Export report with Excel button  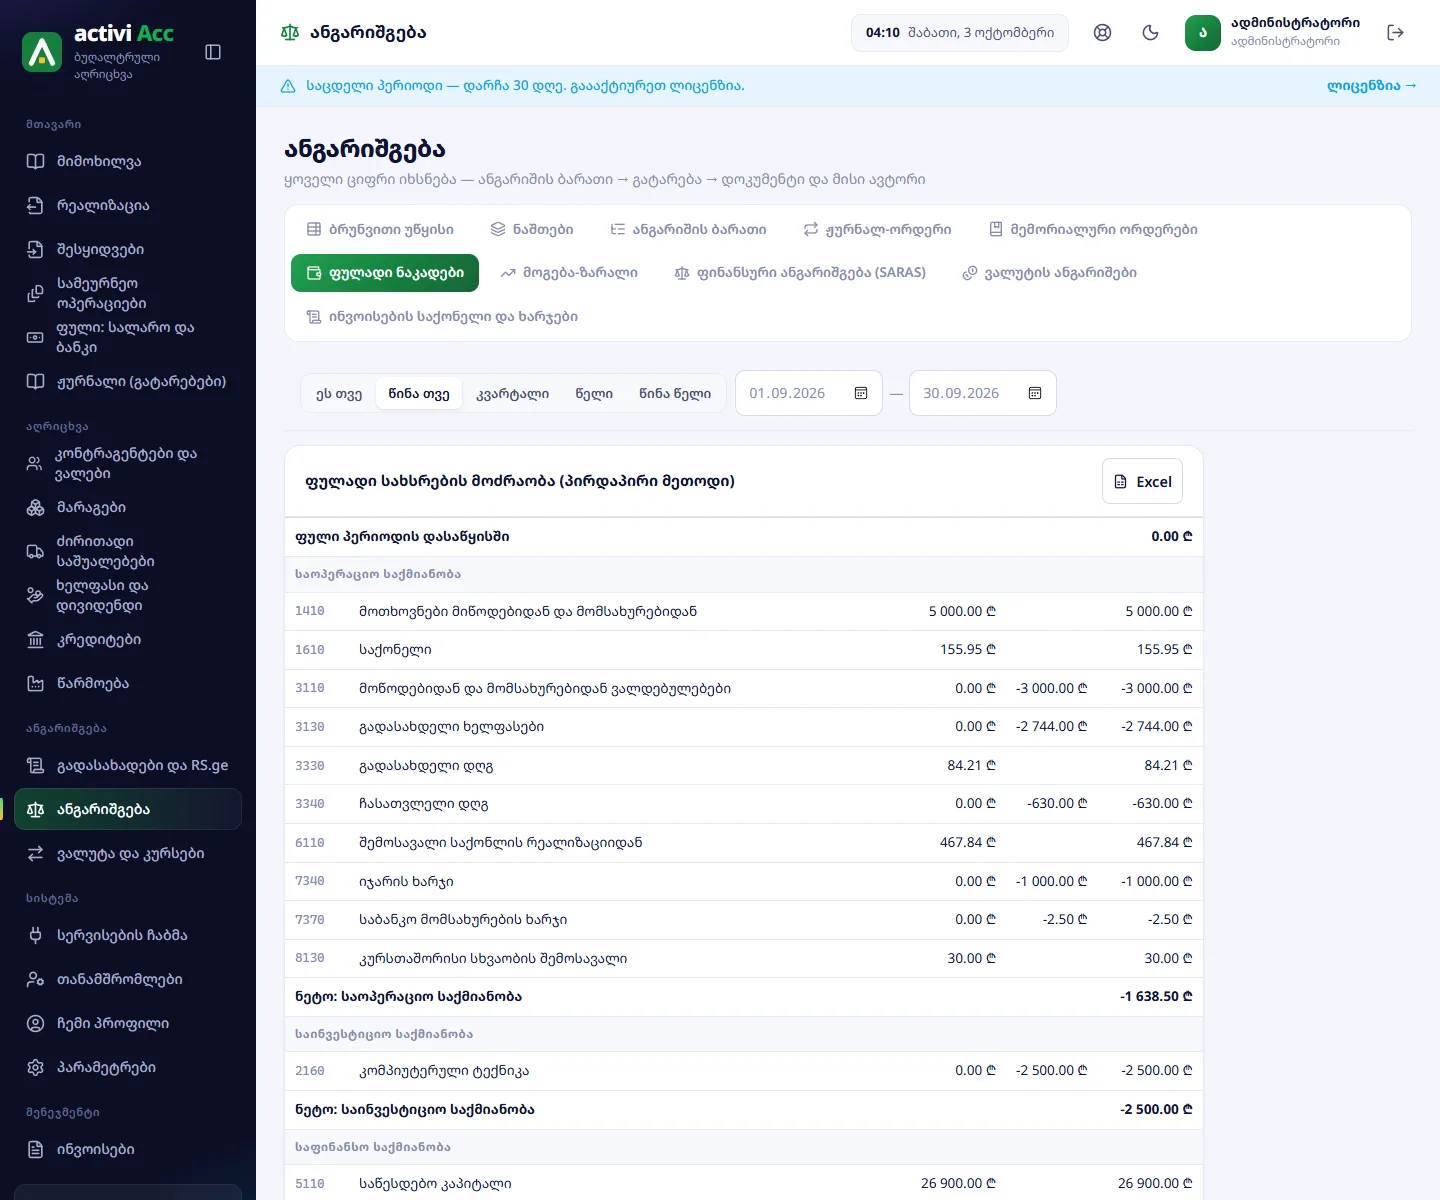tap(1143, 481)
